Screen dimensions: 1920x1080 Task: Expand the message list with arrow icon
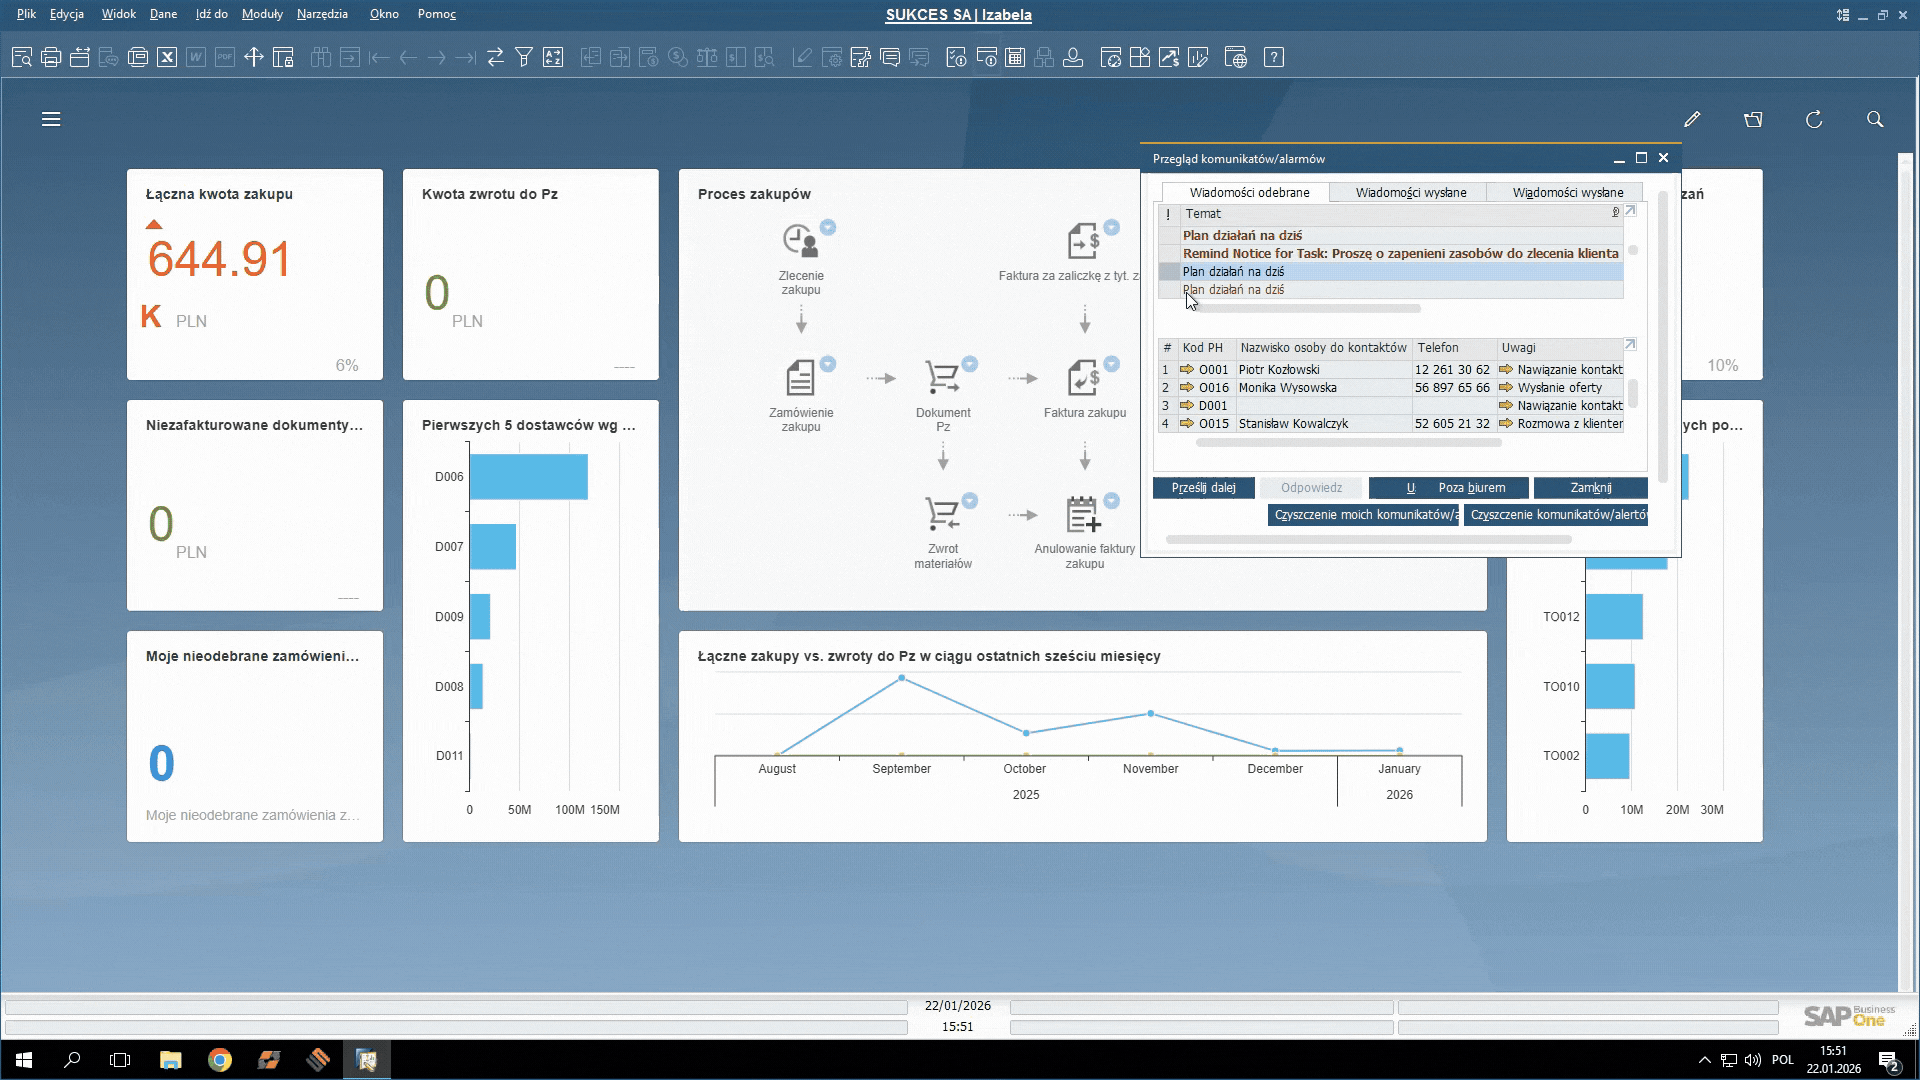pos(1630,211)
